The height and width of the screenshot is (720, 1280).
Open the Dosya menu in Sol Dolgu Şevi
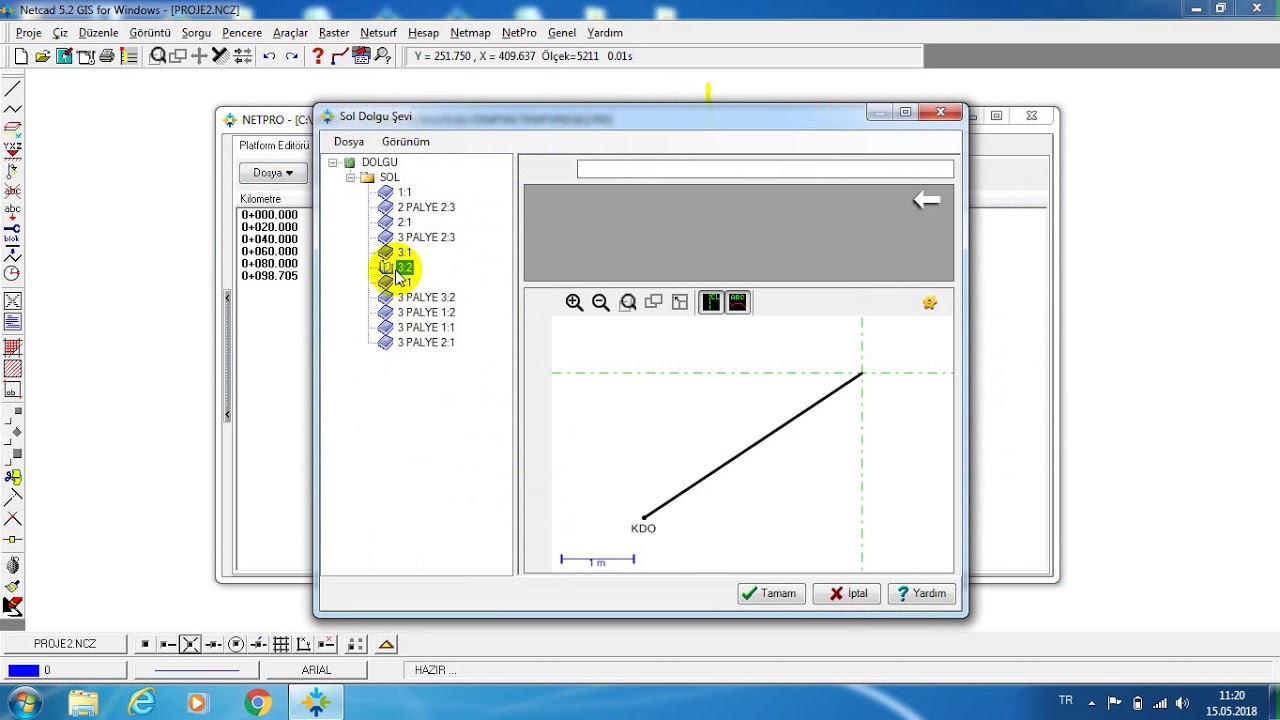349,142
